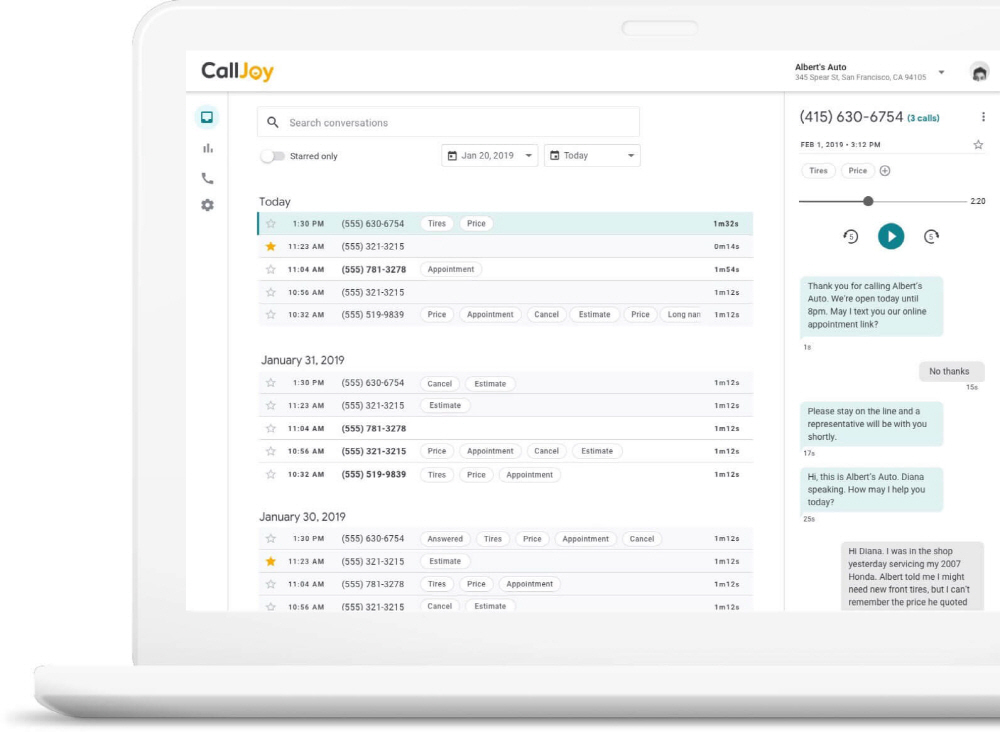Screen dimensions: 1000x732
Task: Open the three-dot more options menu
Action: coord(983,117)
